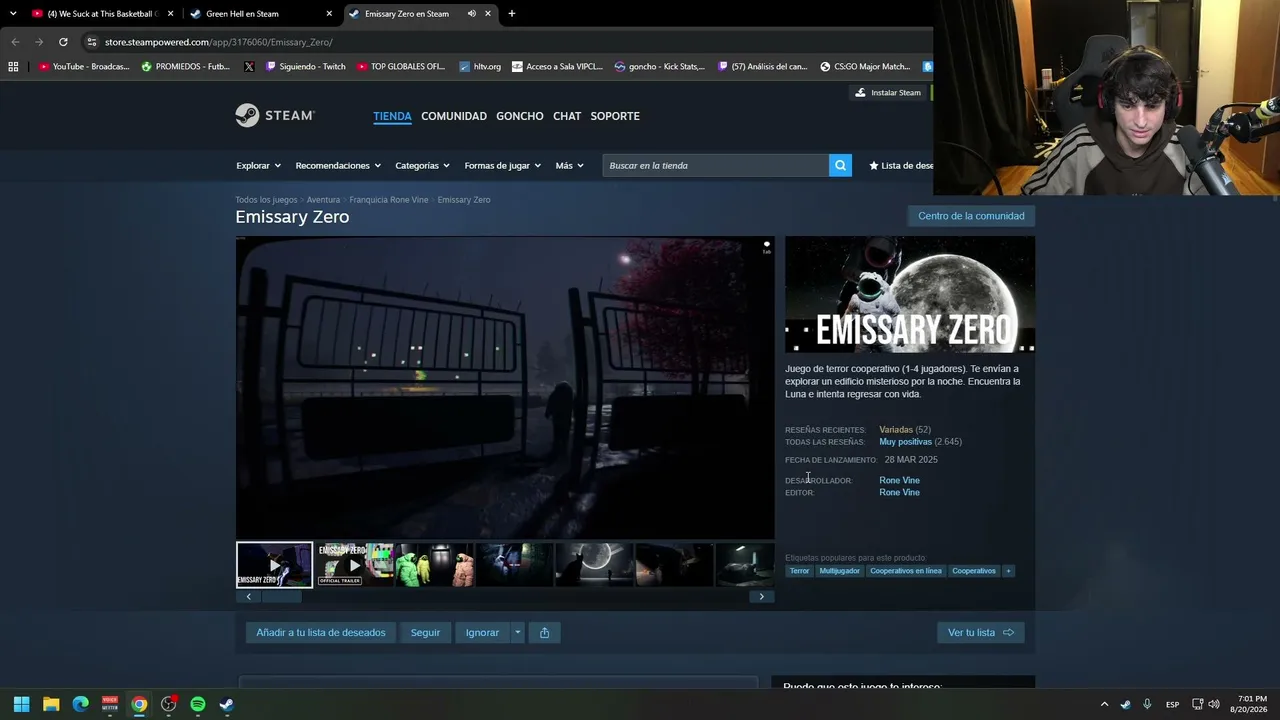Open network status icon in the system tray

click(1197, 704)
